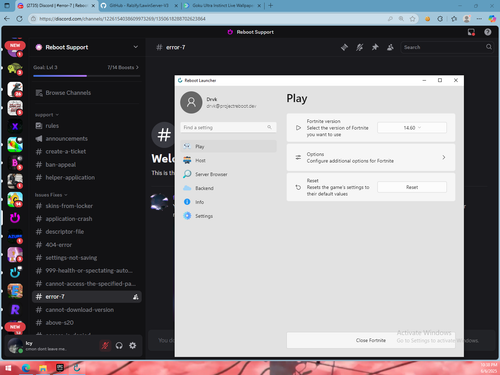Click the Options sliders icon
The width and height of the screenshot is (500, 375).
tap(298, 157)
